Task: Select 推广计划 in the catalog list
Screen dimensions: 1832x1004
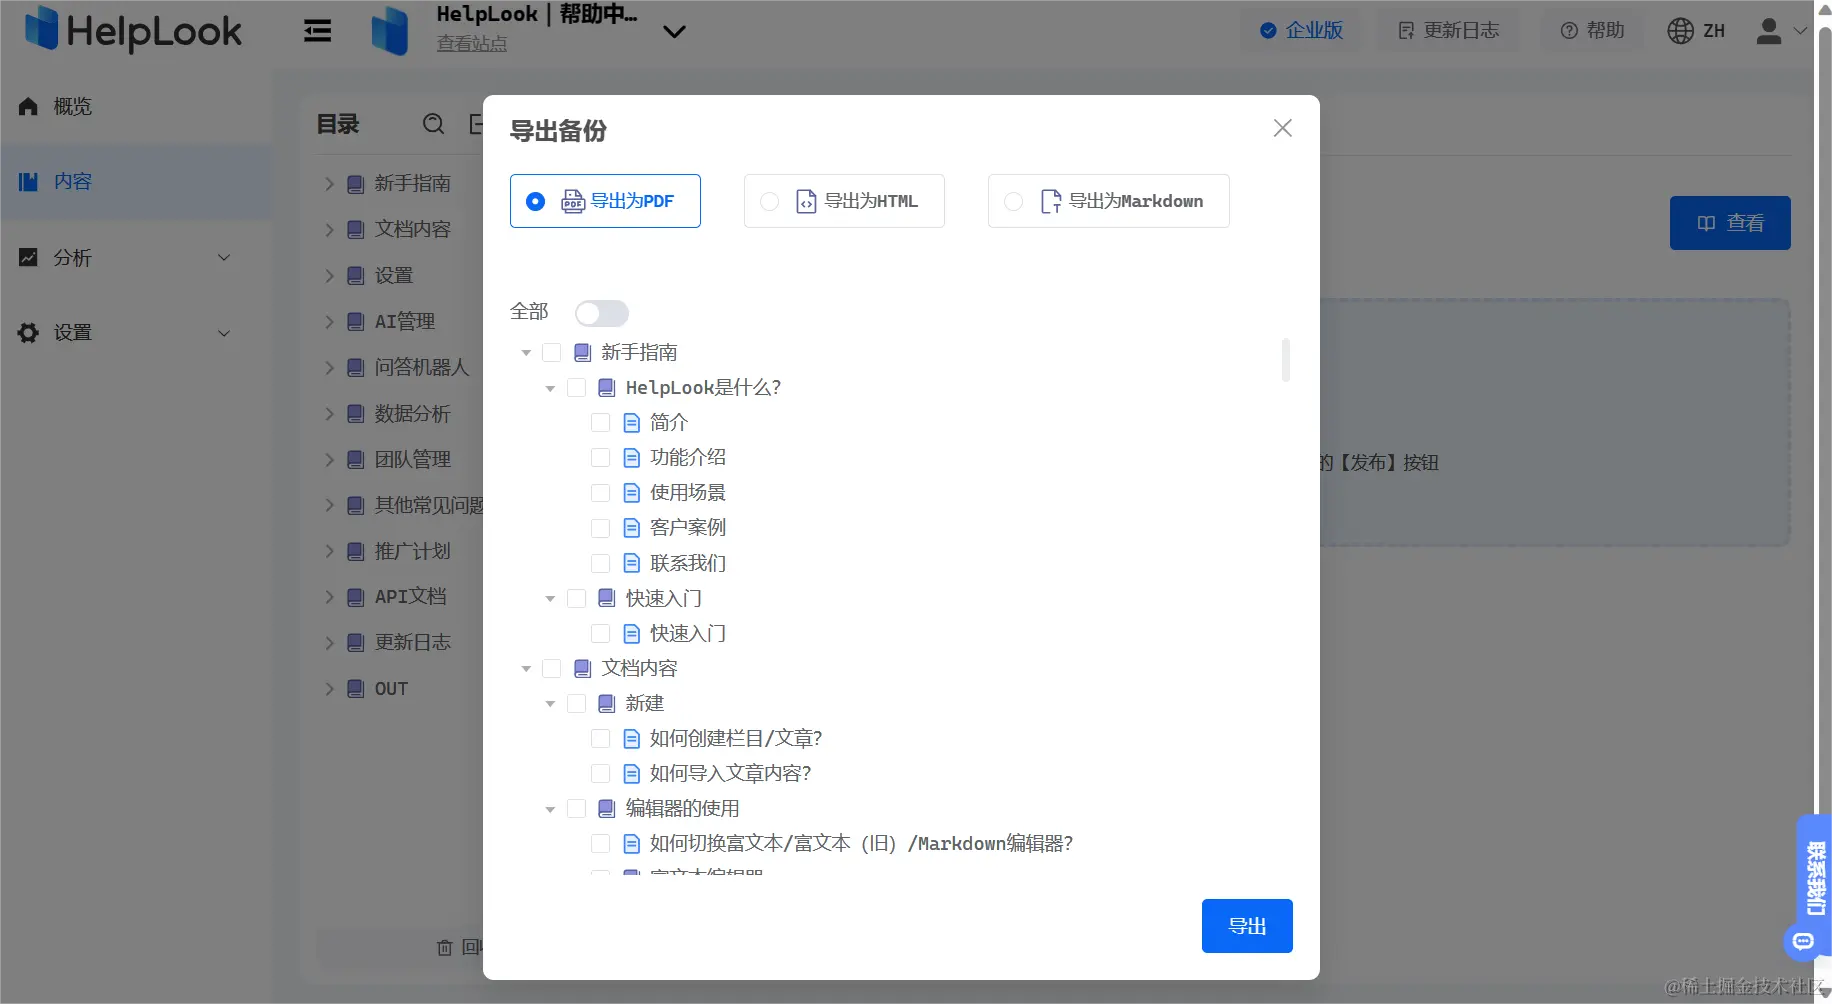Action: [x=412, y=551]
